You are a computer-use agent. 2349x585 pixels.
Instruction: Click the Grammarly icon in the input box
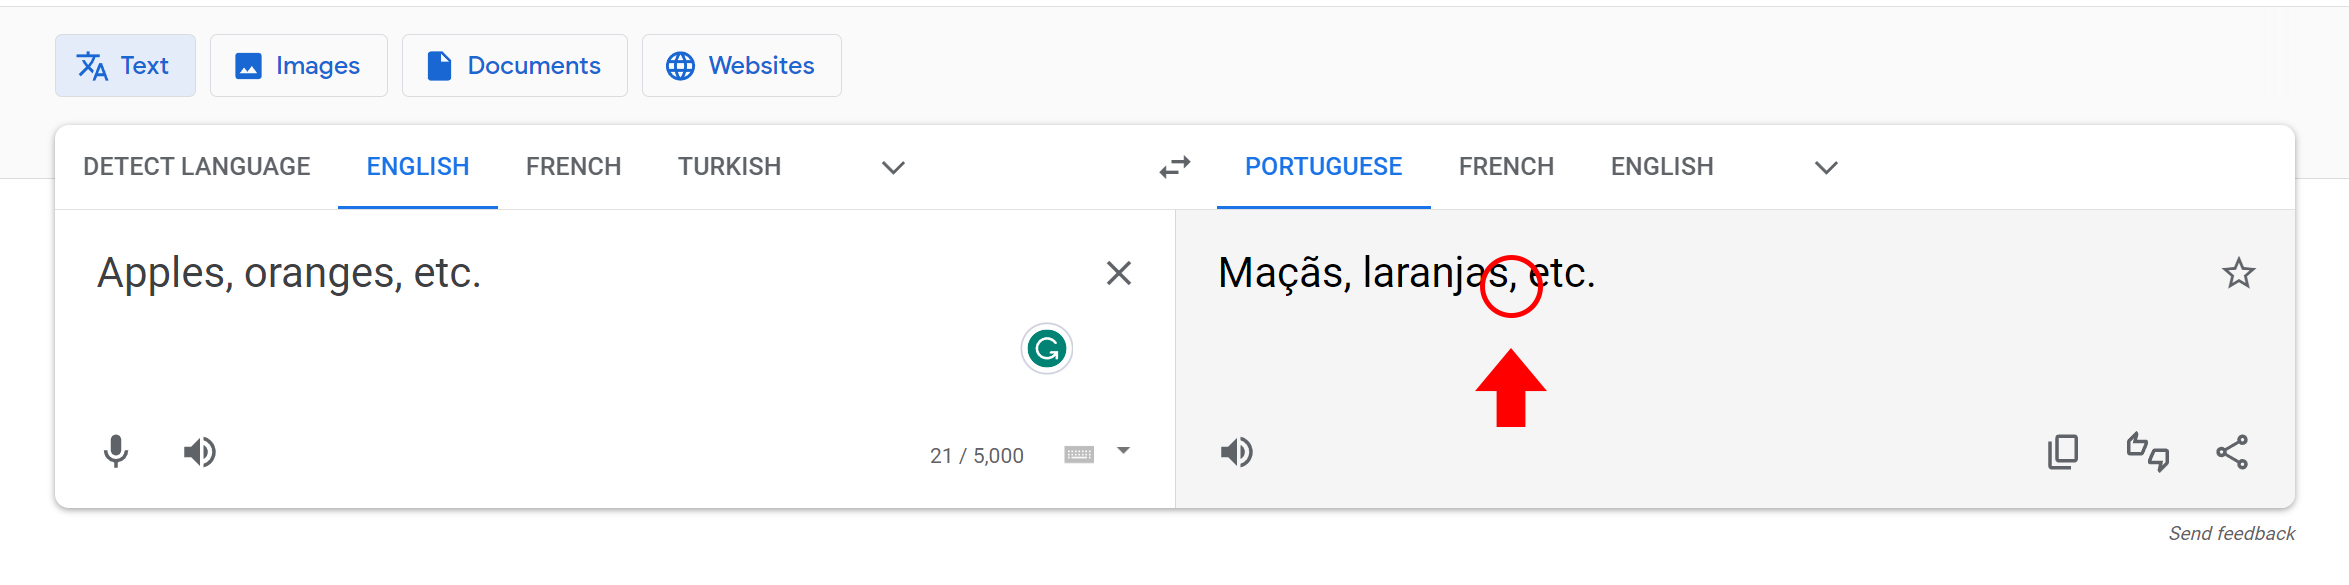pyautogui.click(x=1046, y=349)
